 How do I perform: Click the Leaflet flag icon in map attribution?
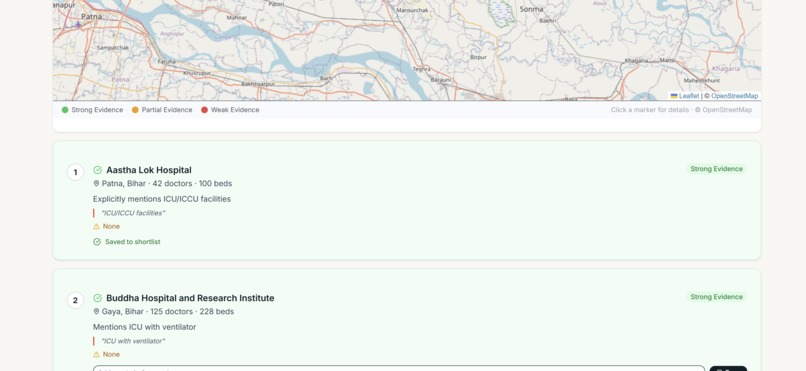(x=674, y=96)
